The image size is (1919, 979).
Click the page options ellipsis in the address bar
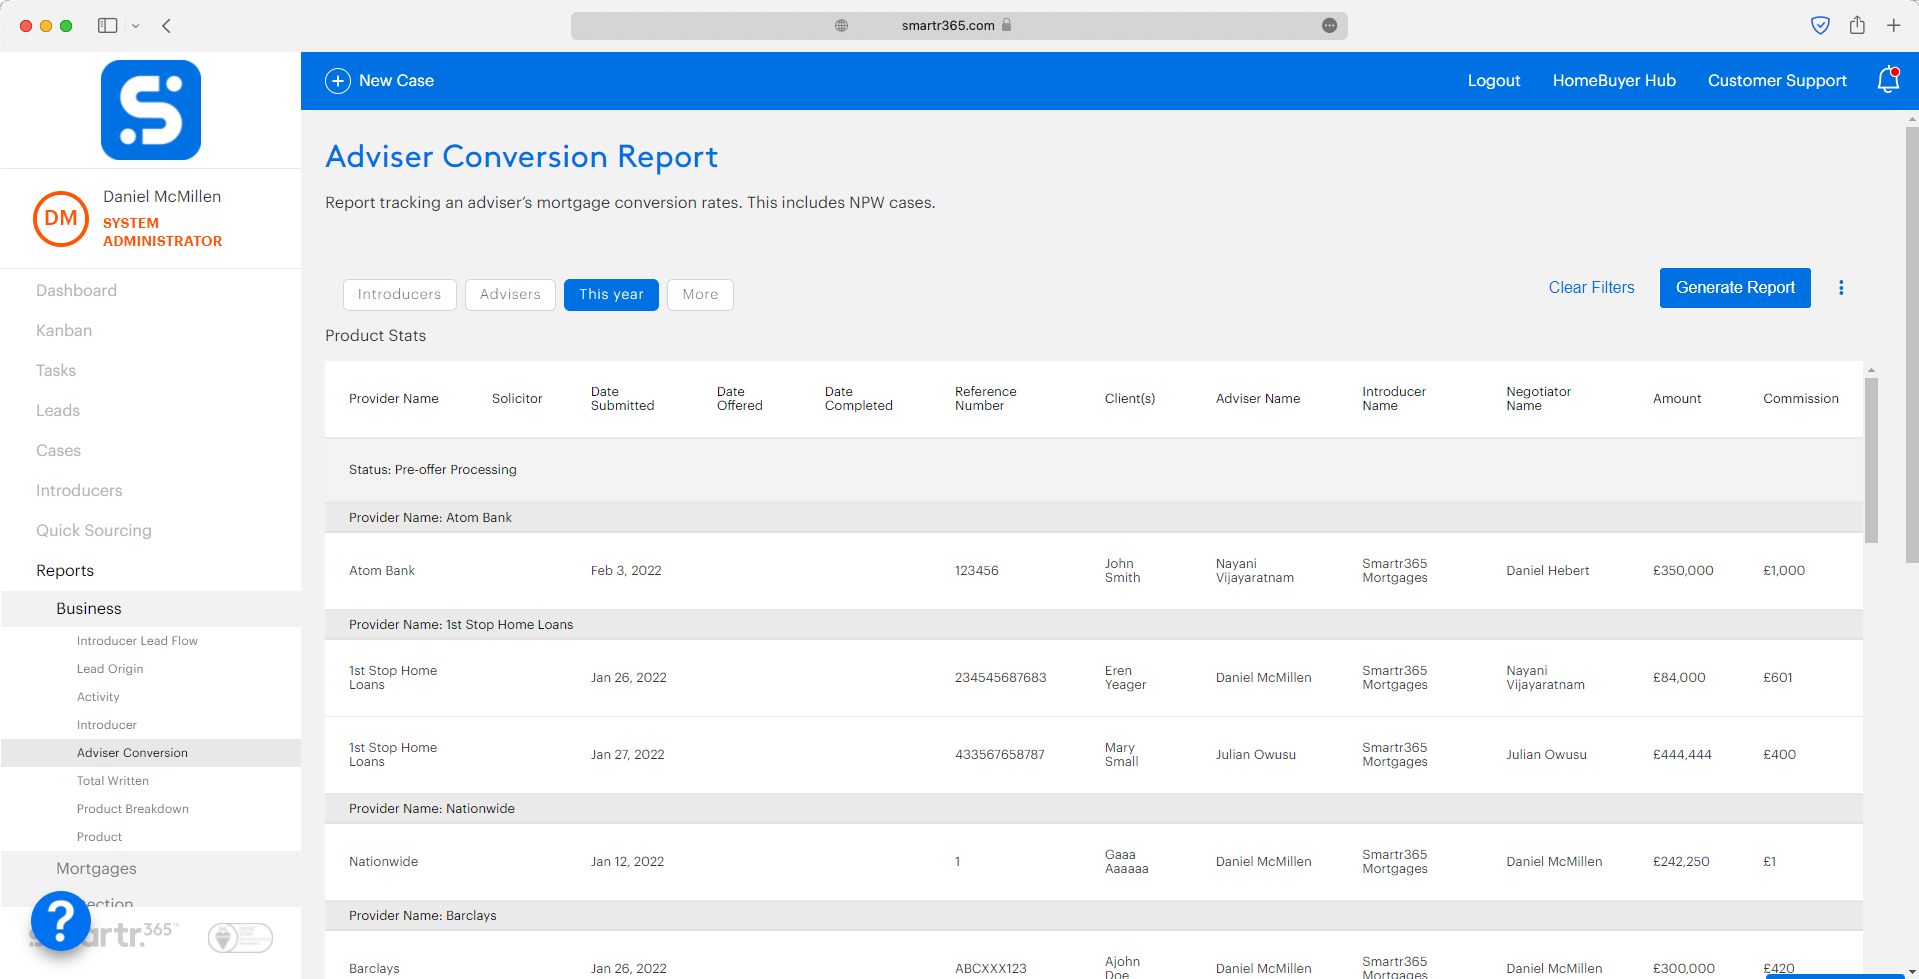[1329, 26]
